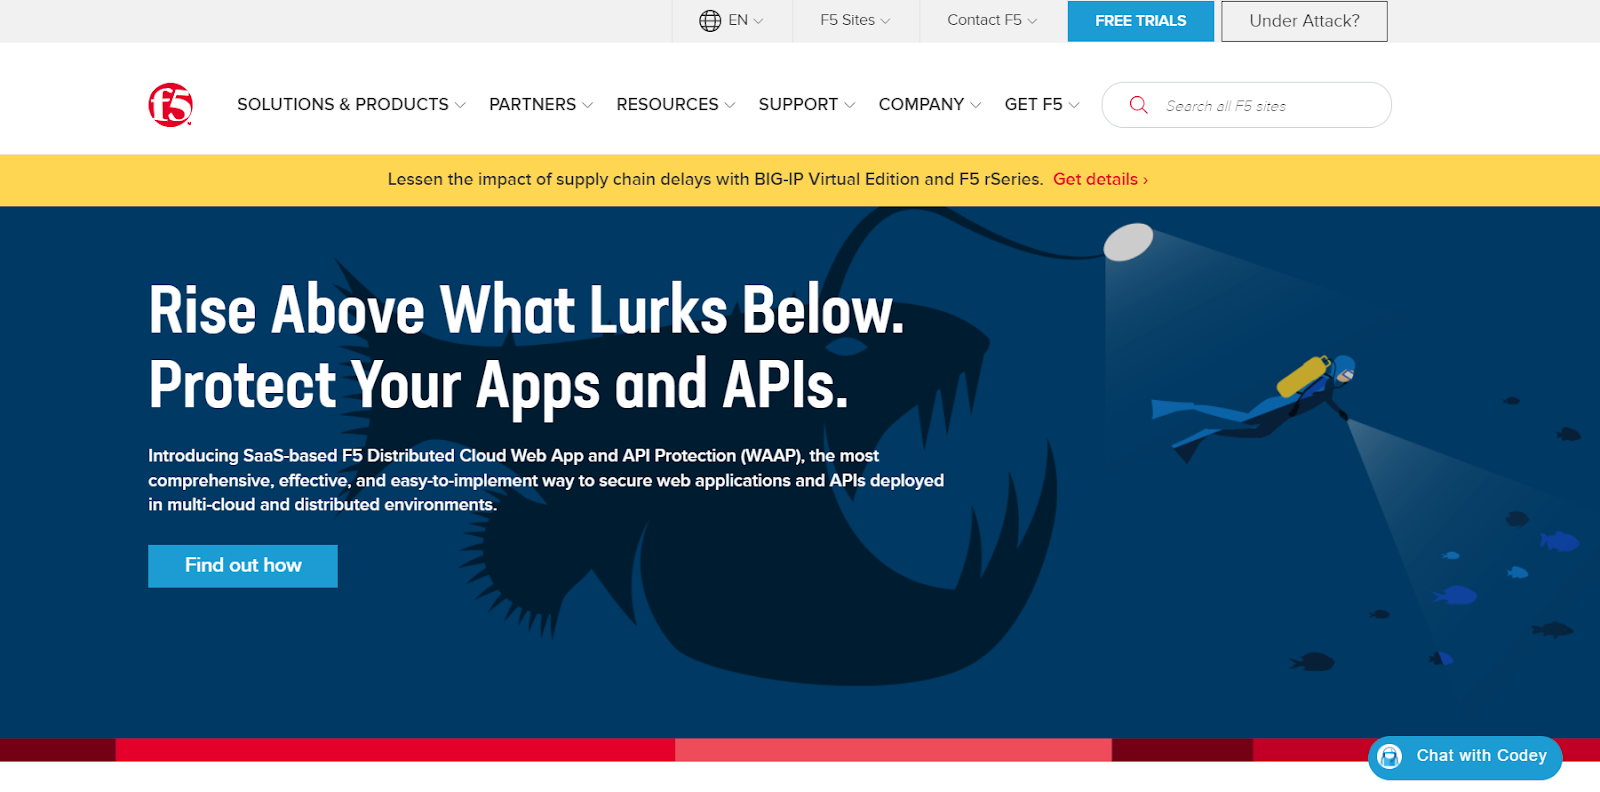
Task: Expand the F5 Sites dropdown
Action: point(855,21)
